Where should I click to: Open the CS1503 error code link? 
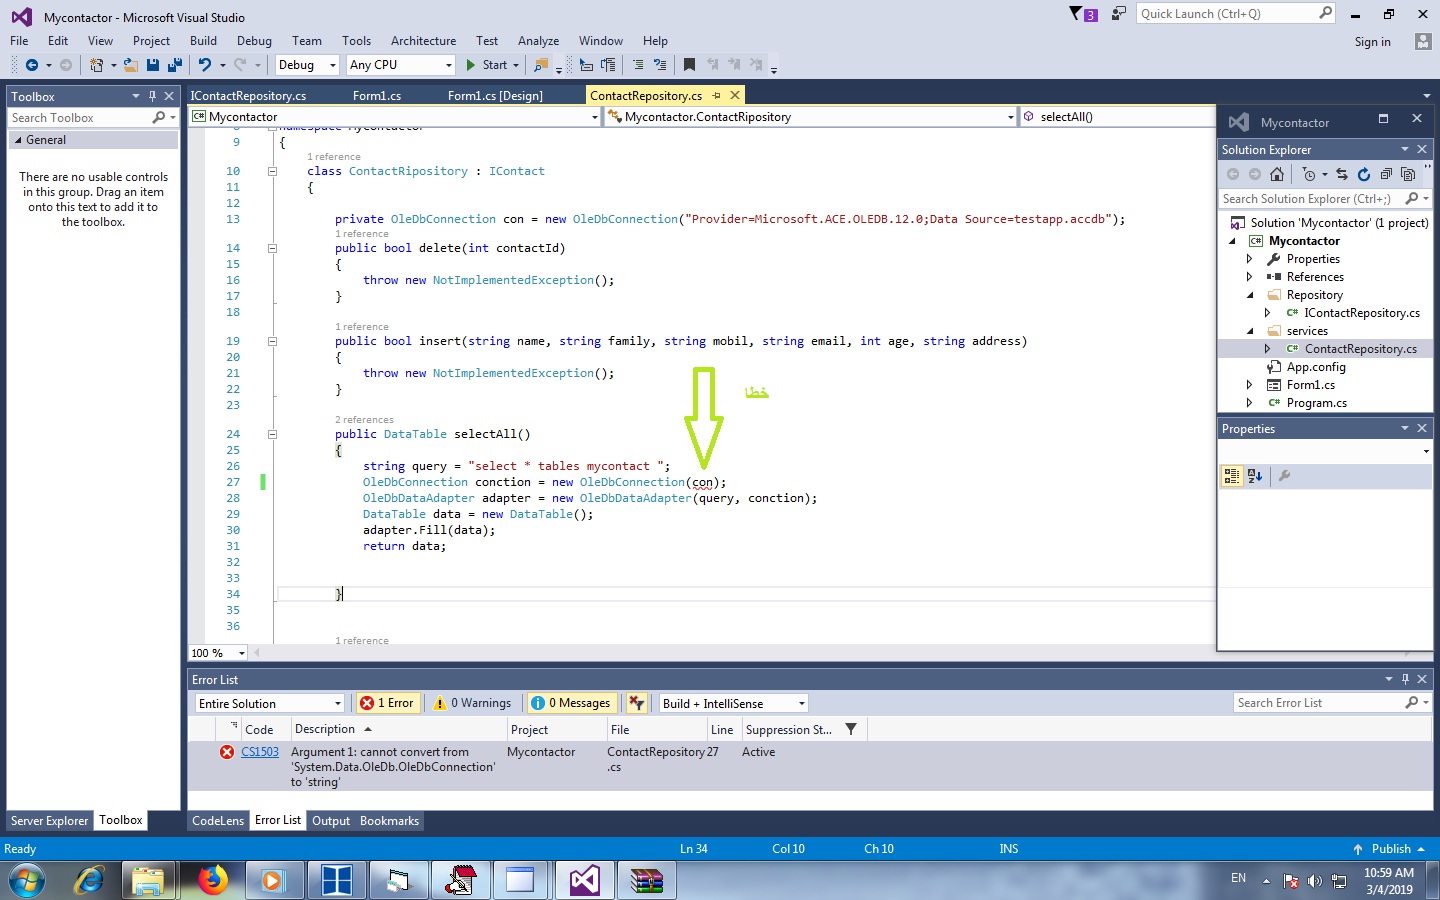[x=260, y=752]
